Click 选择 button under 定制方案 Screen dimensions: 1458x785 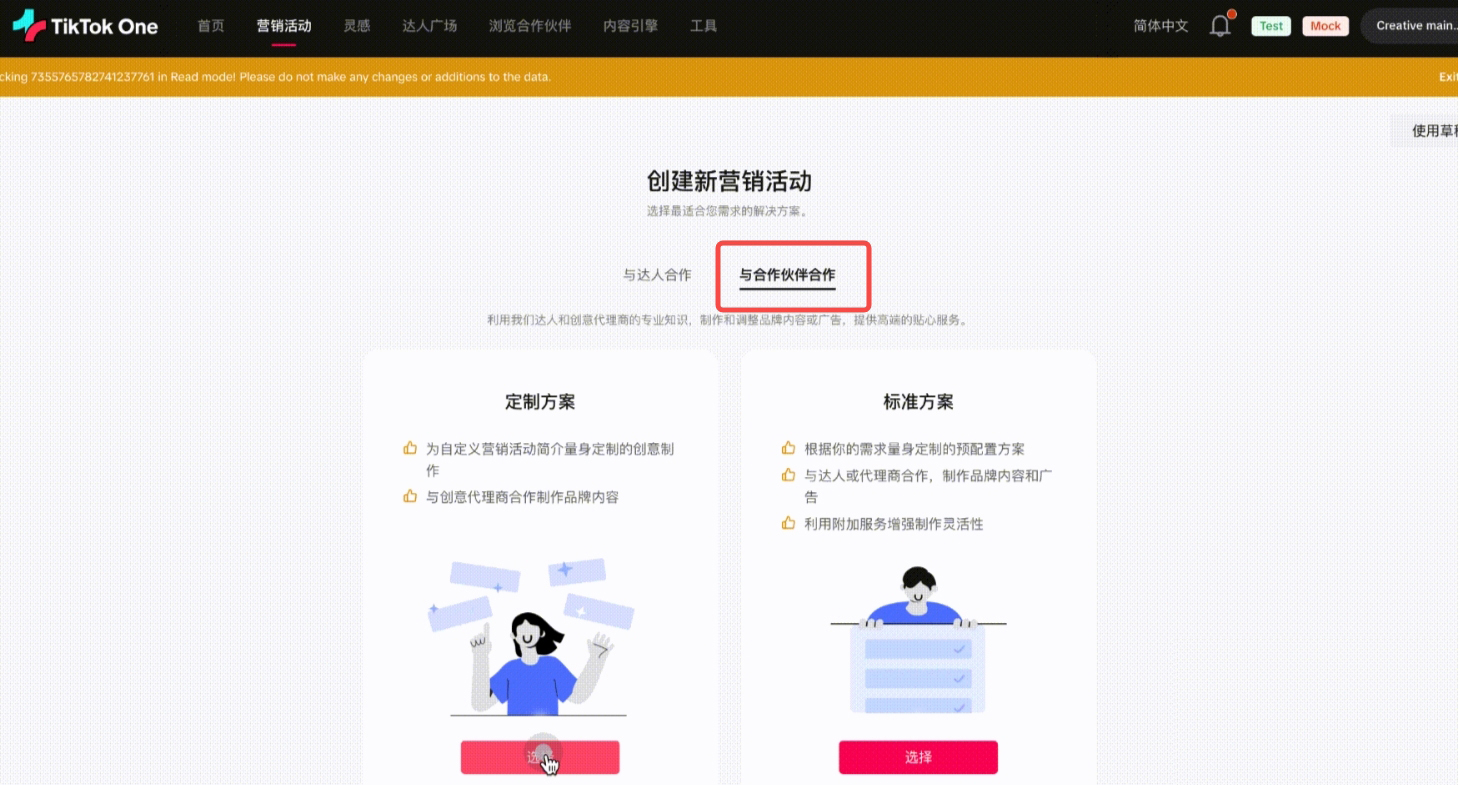pyautogui.click(x=540, y=757)
